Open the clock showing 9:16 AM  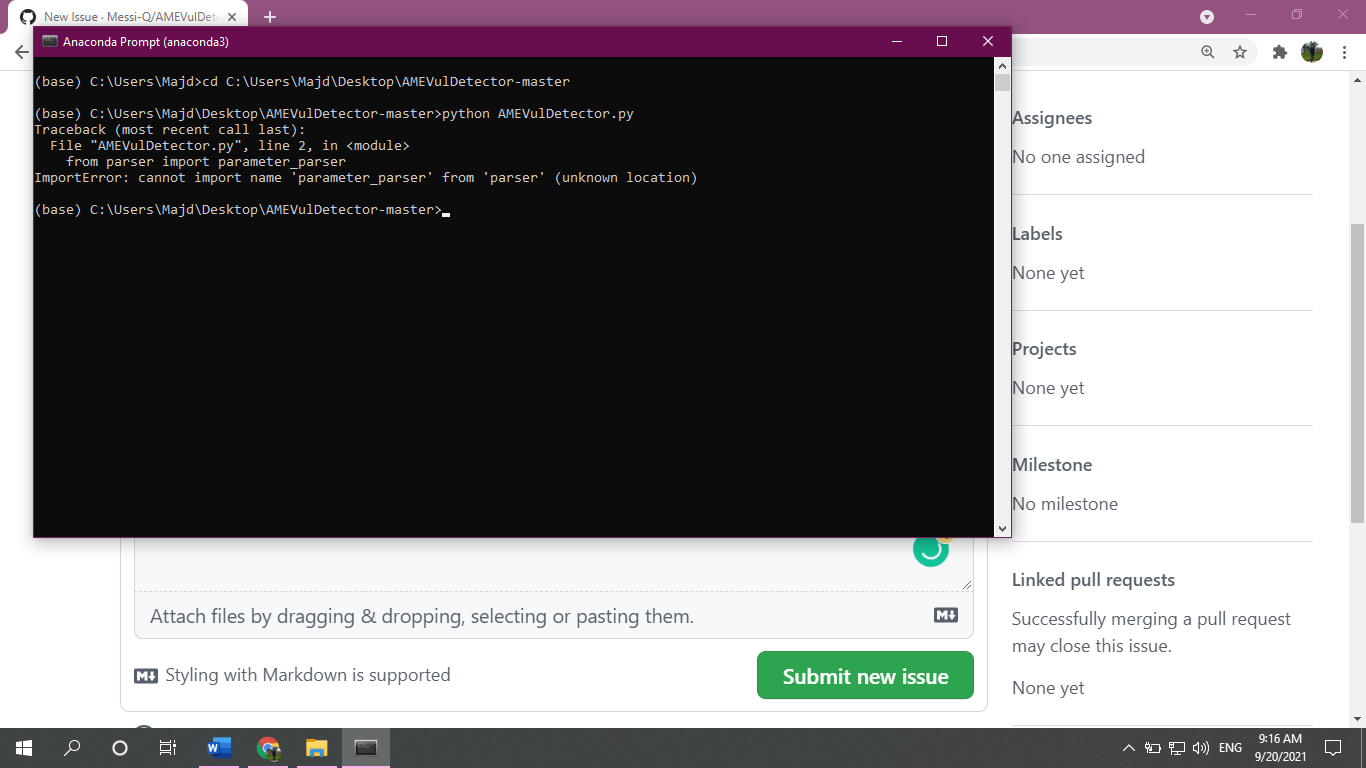click(x=1280, y=748)
